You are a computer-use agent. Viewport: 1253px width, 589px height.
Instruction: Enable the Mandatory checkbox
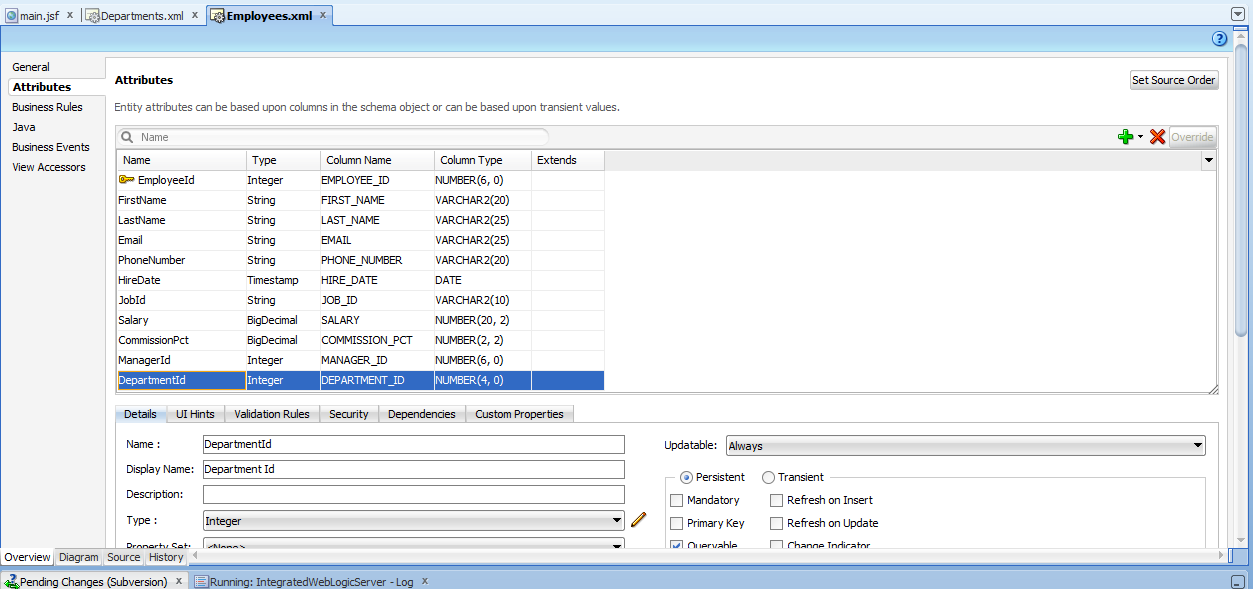point(676,500)
